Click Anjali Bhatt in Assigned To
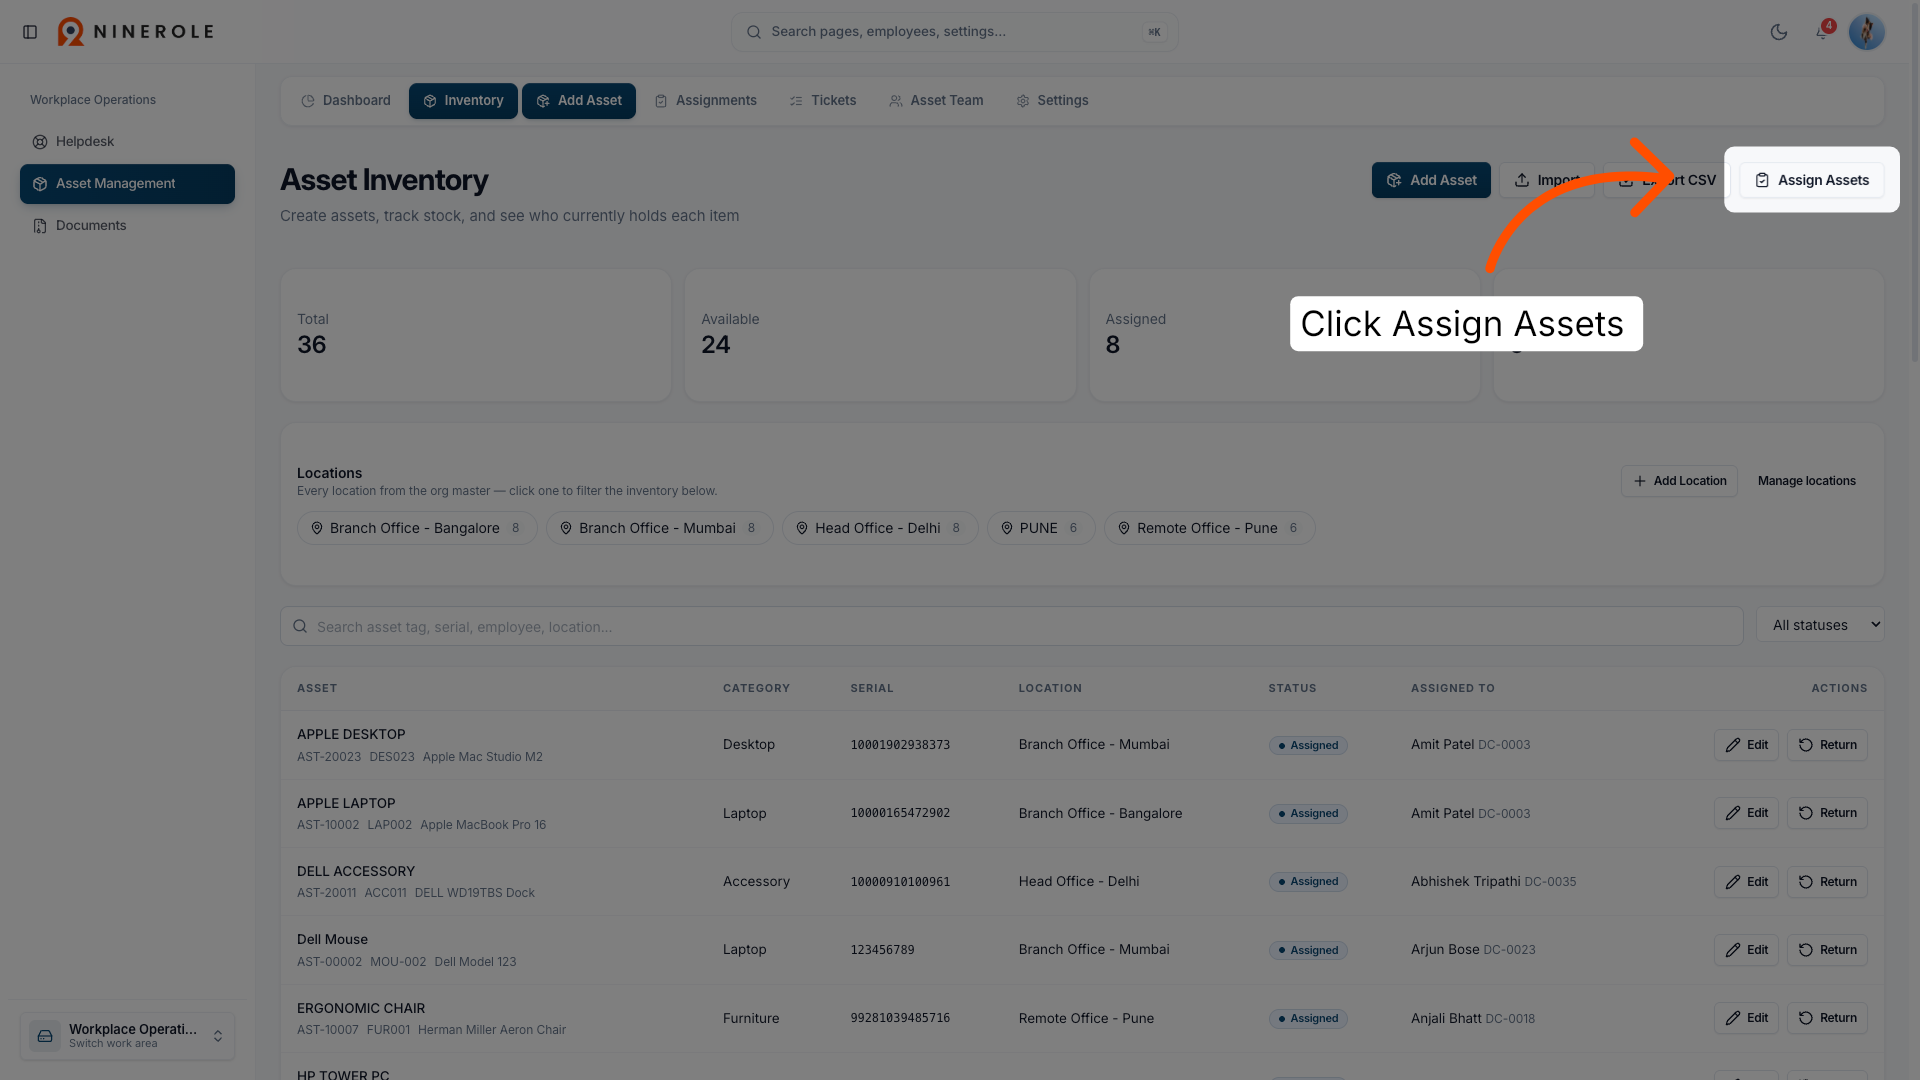Screen dimensions: 1920x1080 pos(1446,1018)
